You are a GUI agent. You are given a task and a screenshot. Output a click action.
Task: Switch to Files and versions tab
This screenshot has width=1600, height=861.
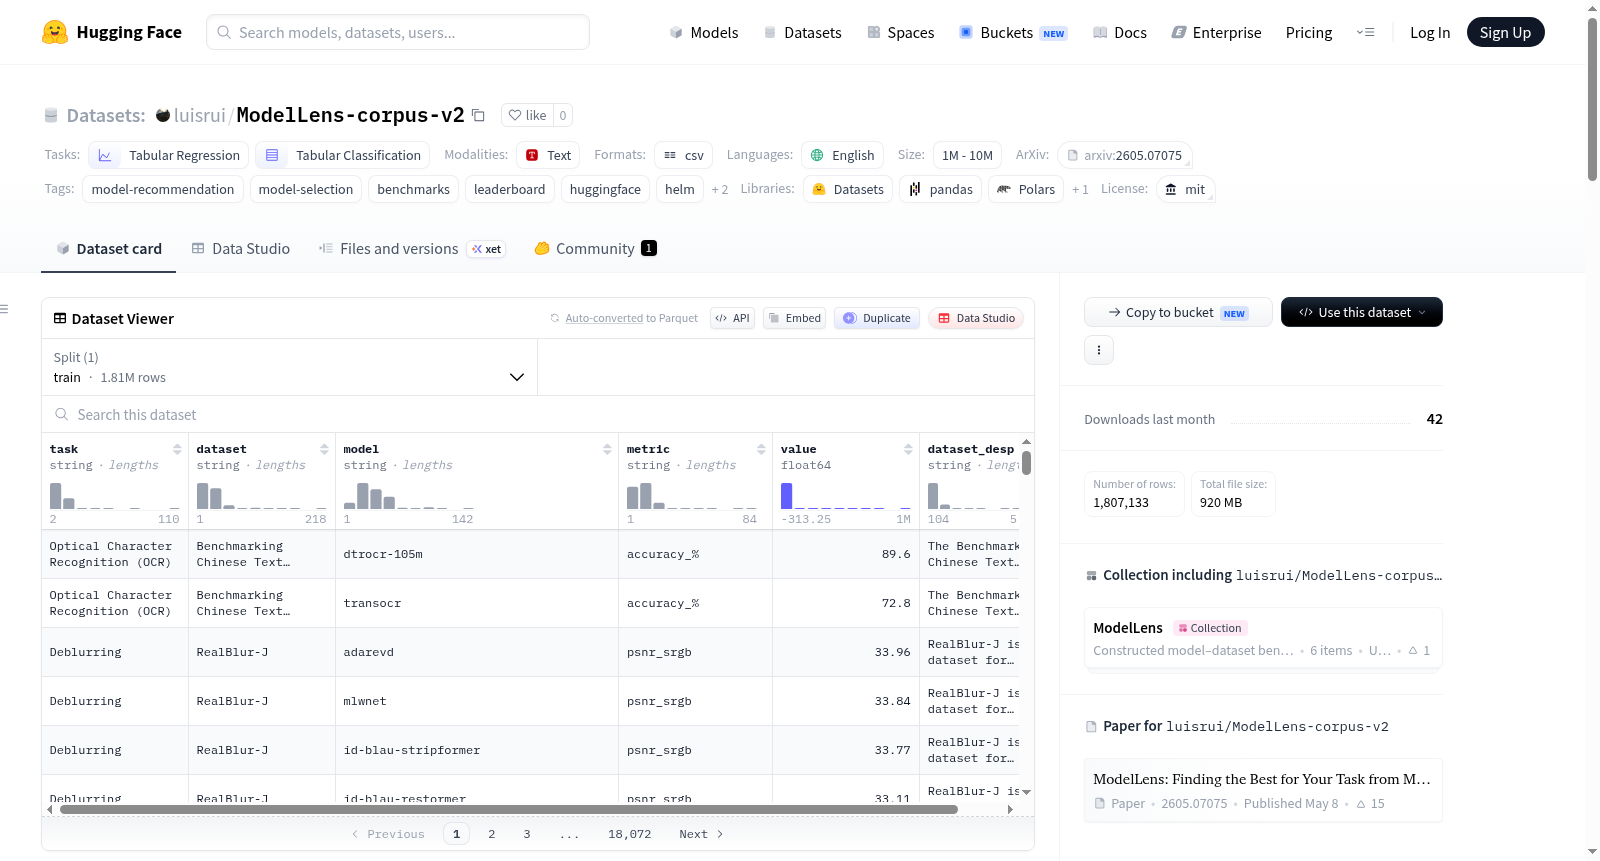411,249
